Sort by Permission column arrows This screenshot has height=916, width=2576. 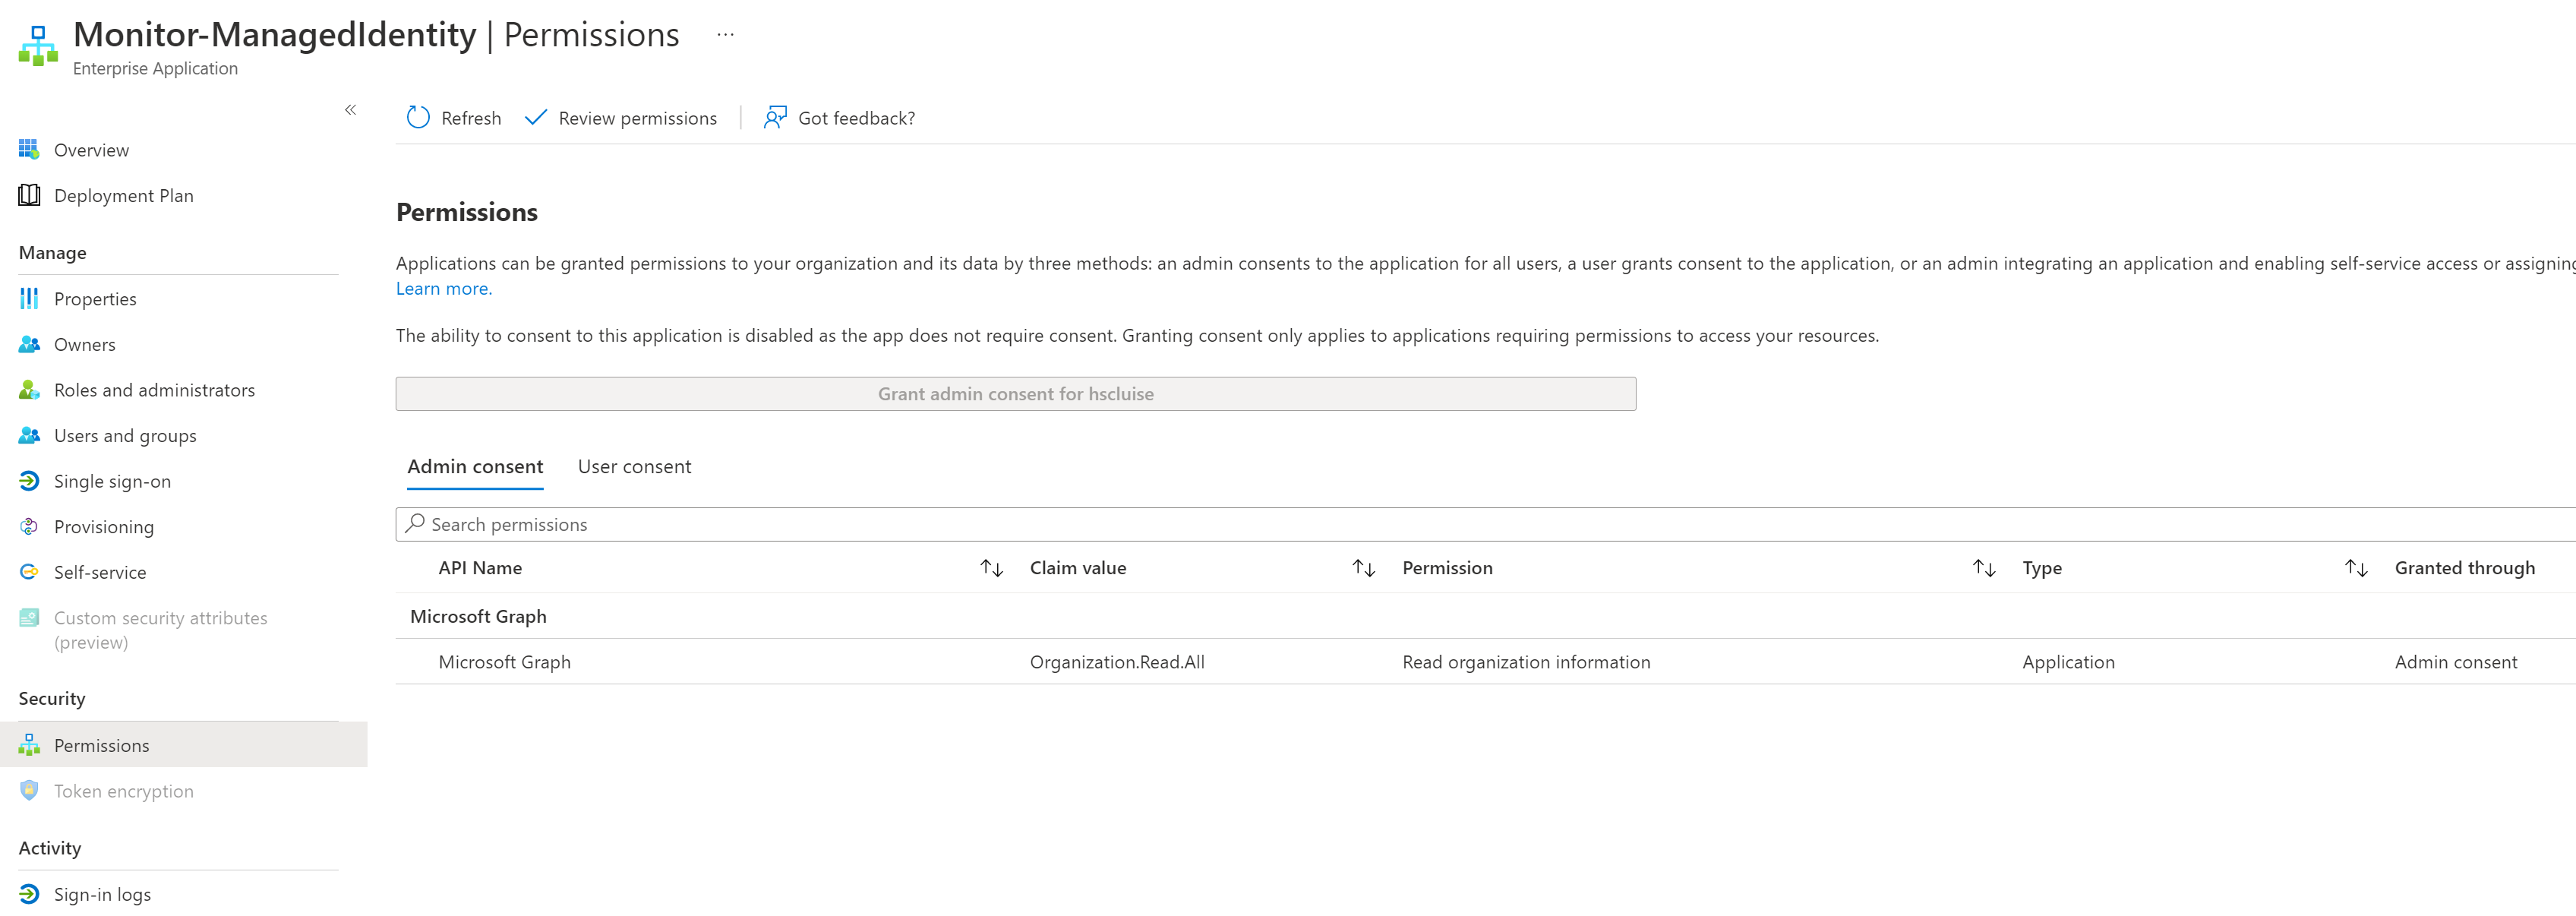[1984, 568]
